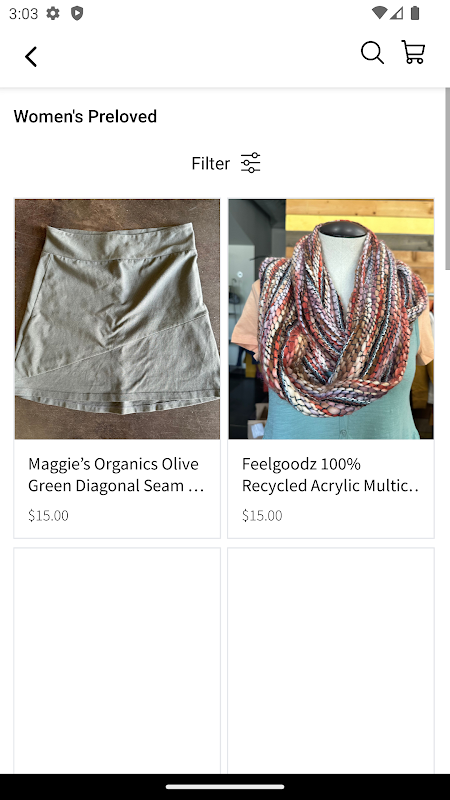Click the vertical scrollbar on the right edge
The image size is (450, 800).
coord(447,179)
